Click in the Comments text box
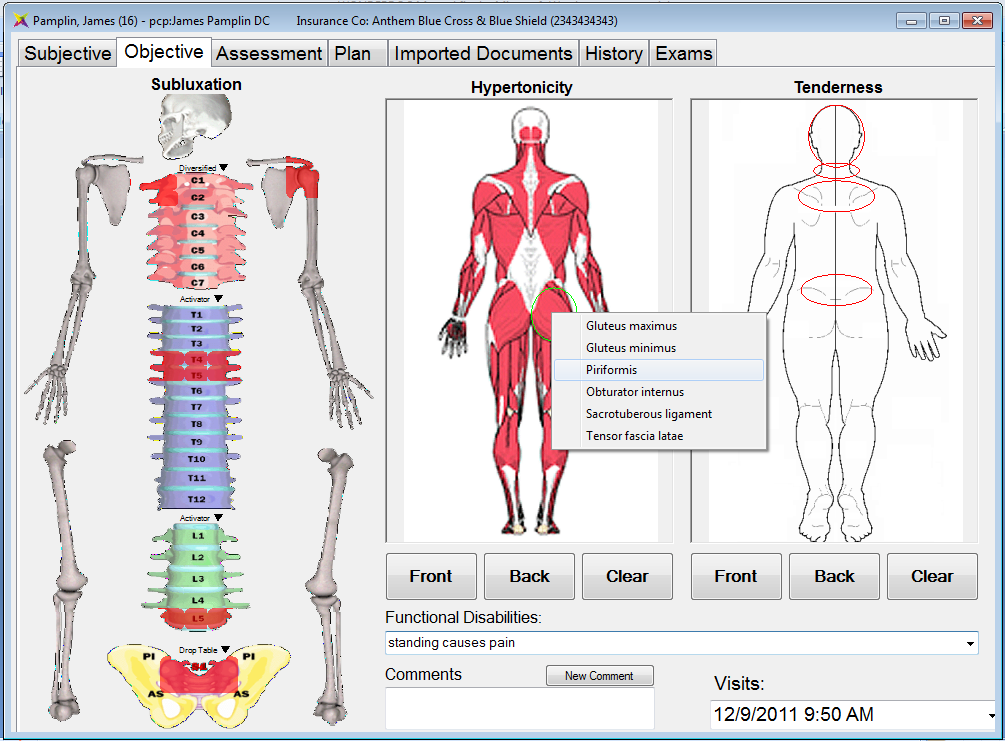This screenshot has width=1005, height=741. pyautogui.click(x=520, y=708)
